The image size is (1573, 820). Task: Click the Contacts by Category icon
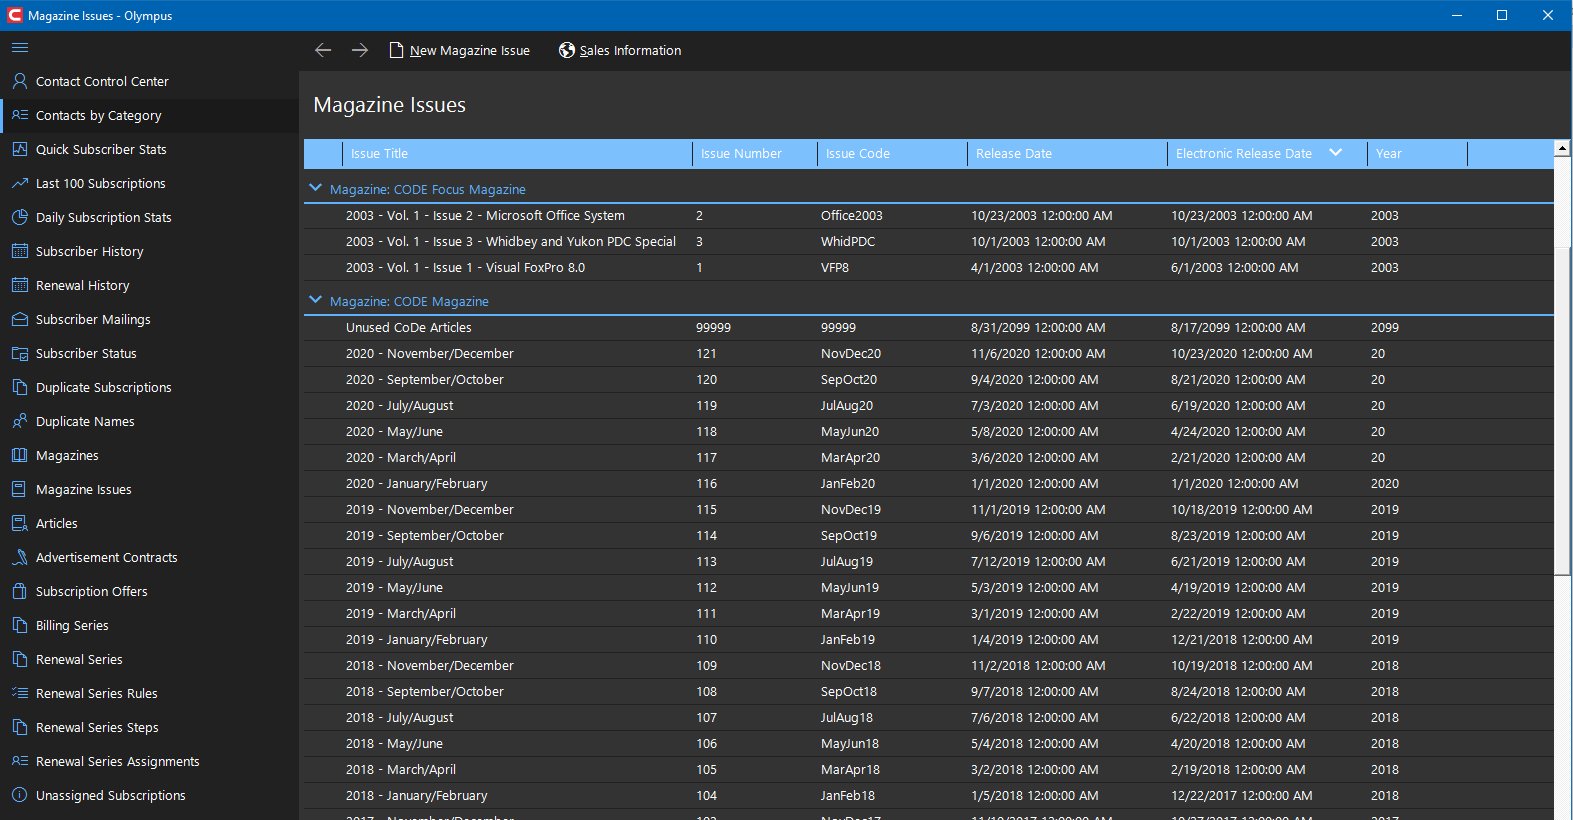point(20,115)
